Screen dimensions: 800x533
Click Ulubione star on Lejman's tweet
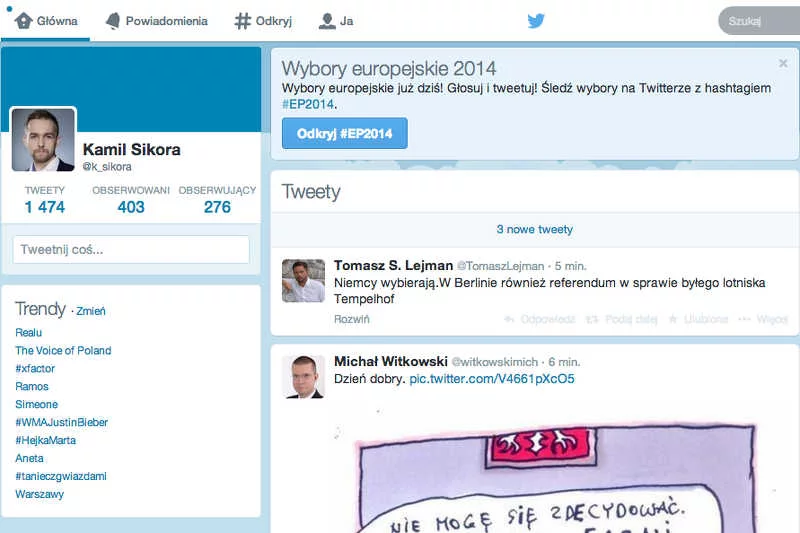[698, 319]
